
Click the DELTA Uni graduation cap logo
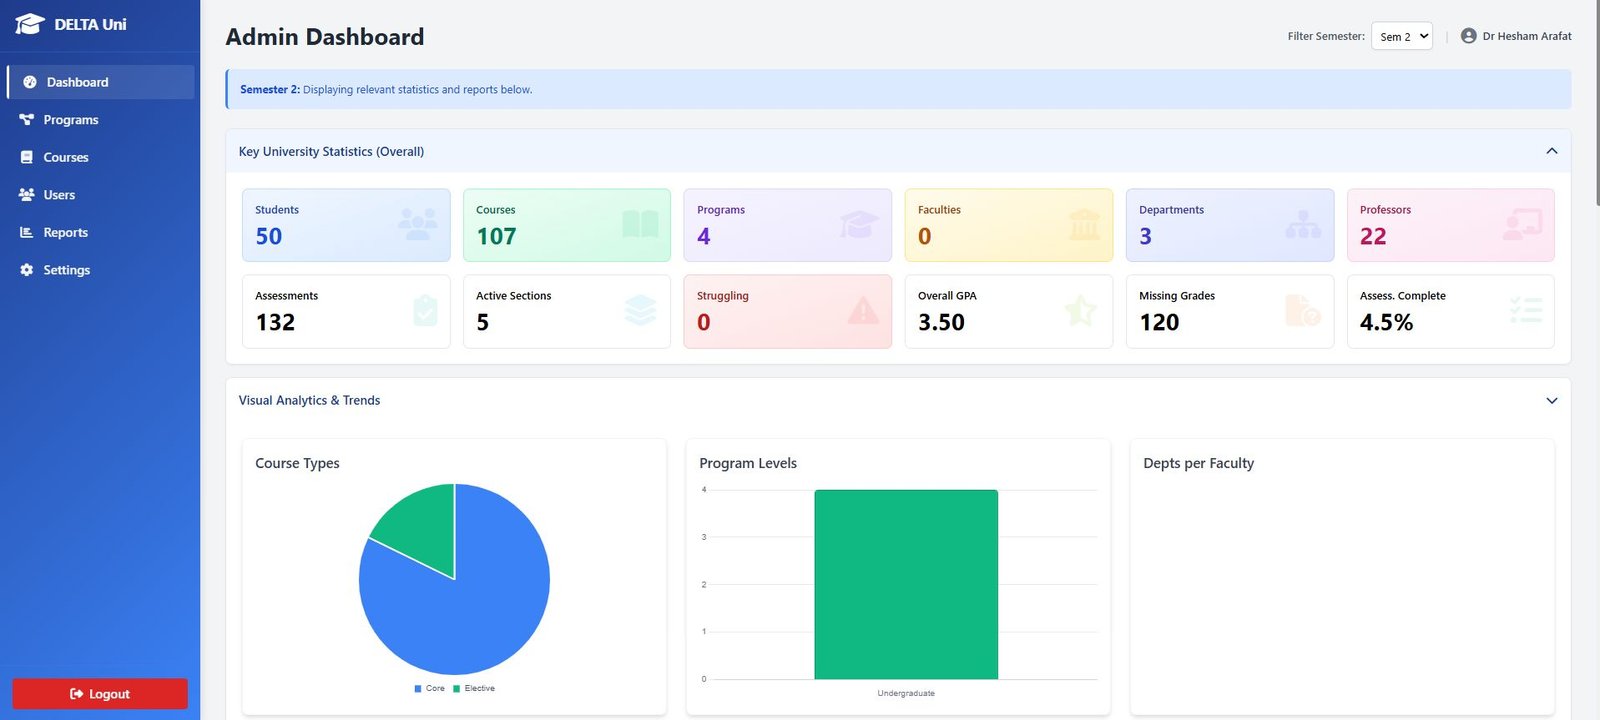(30, 24)
